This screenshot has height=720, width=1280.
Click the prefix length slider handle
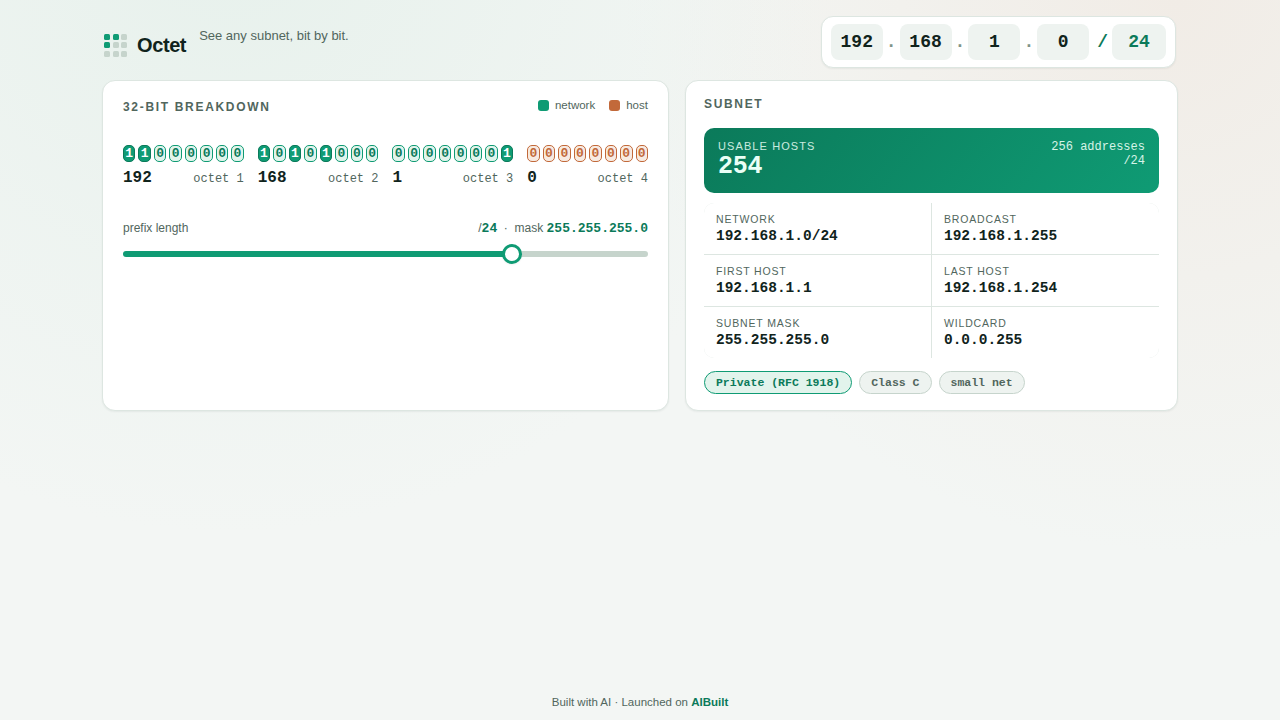pos(512,254)
